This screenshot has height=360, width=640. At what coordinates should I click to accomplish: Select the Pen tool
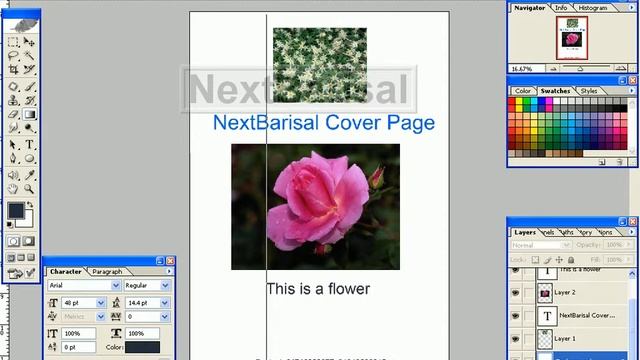(x=13, y=158)
